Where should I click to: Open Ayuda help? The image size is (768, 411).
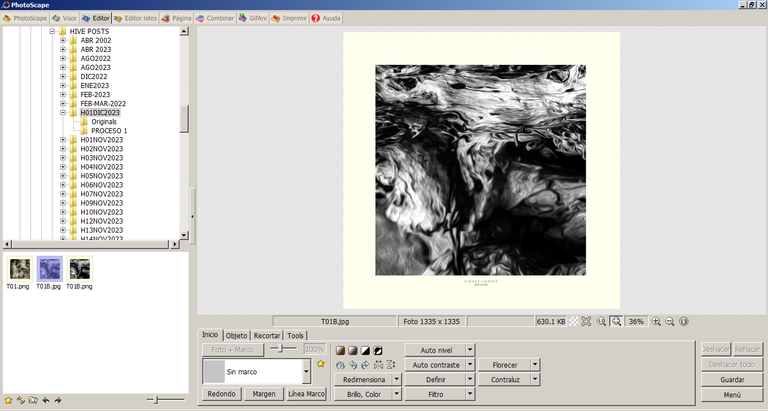(x=326, y=18)
